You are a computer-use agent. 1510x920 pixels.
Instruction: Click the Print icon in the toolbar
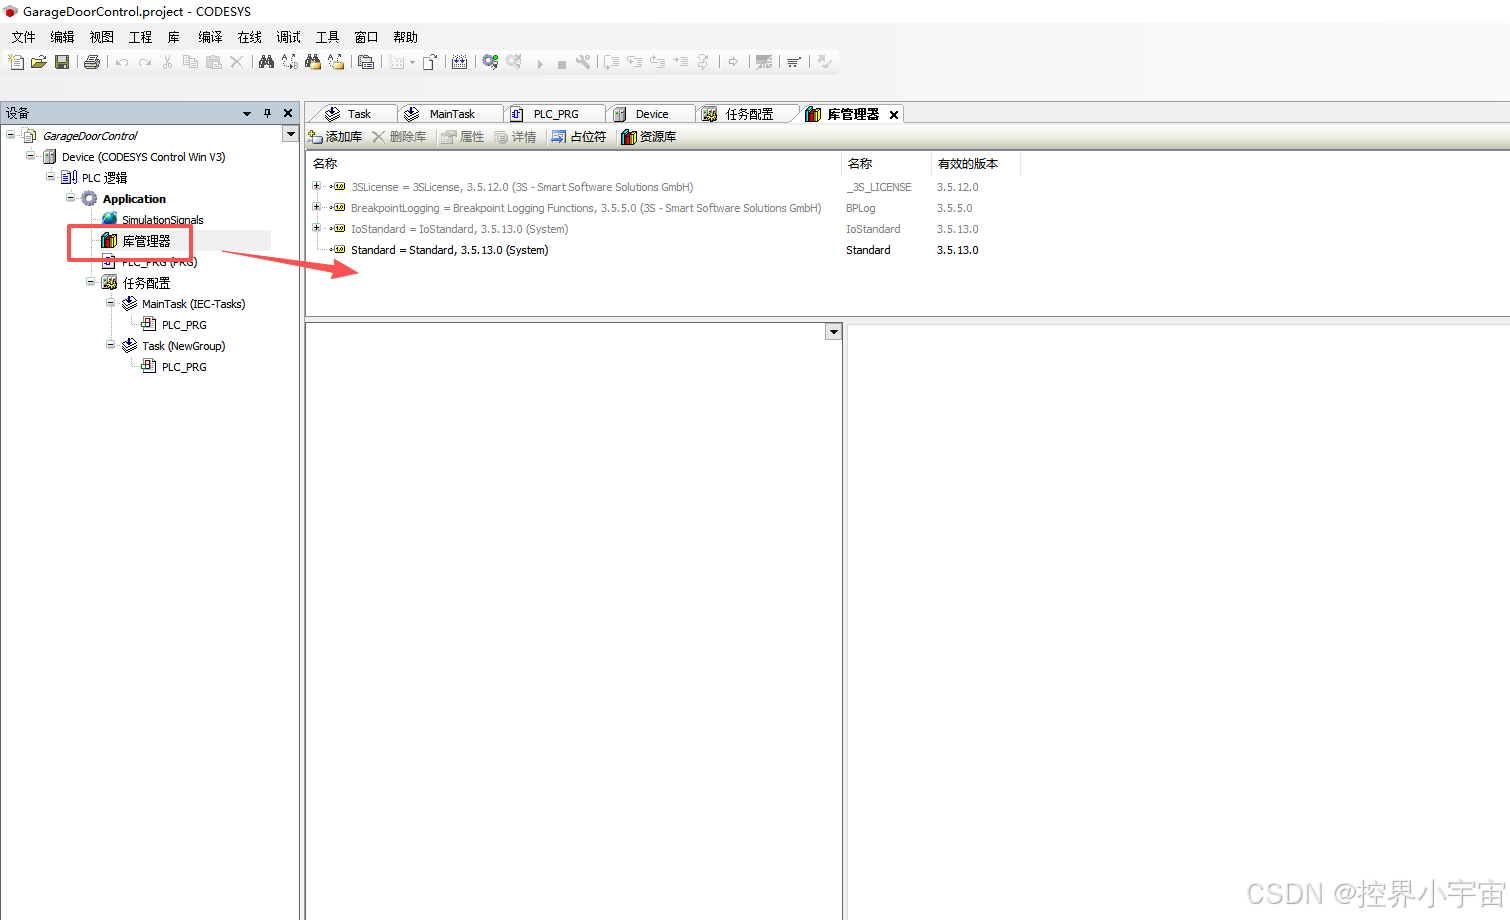(x=92, y=62)
